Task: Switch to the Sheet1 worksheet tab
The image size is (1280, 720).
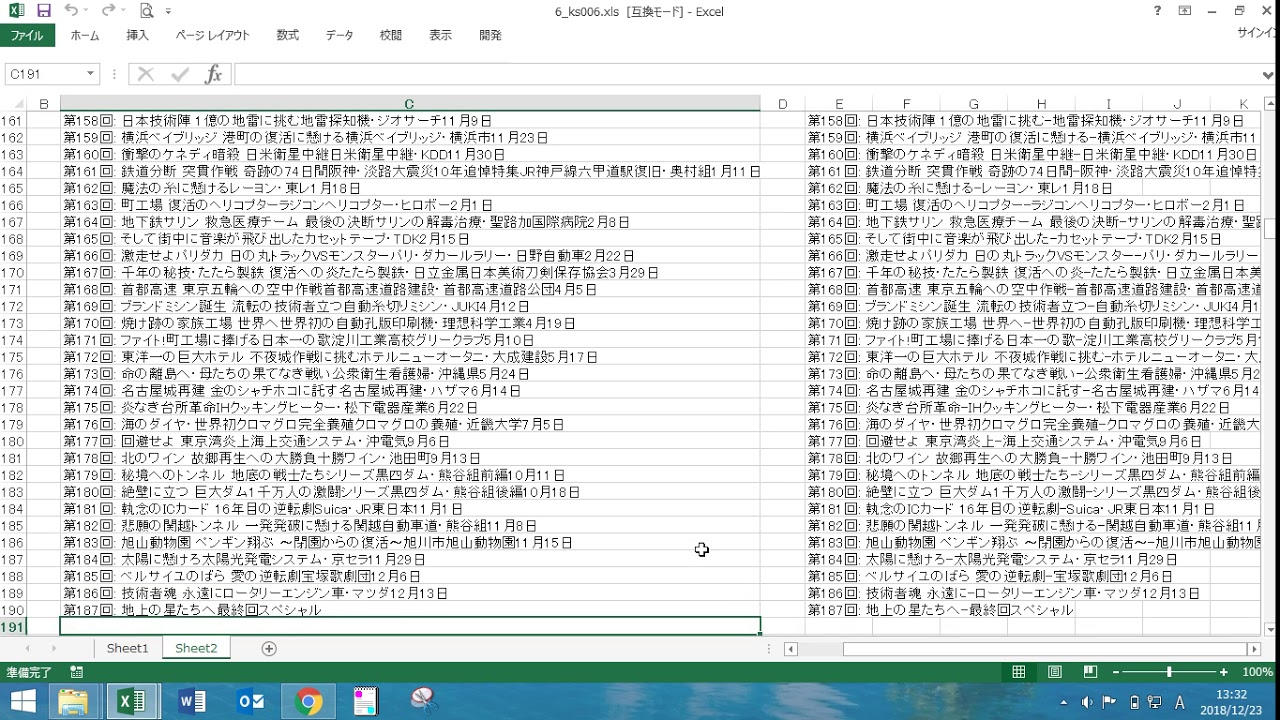Action: (x=127, y=648)
